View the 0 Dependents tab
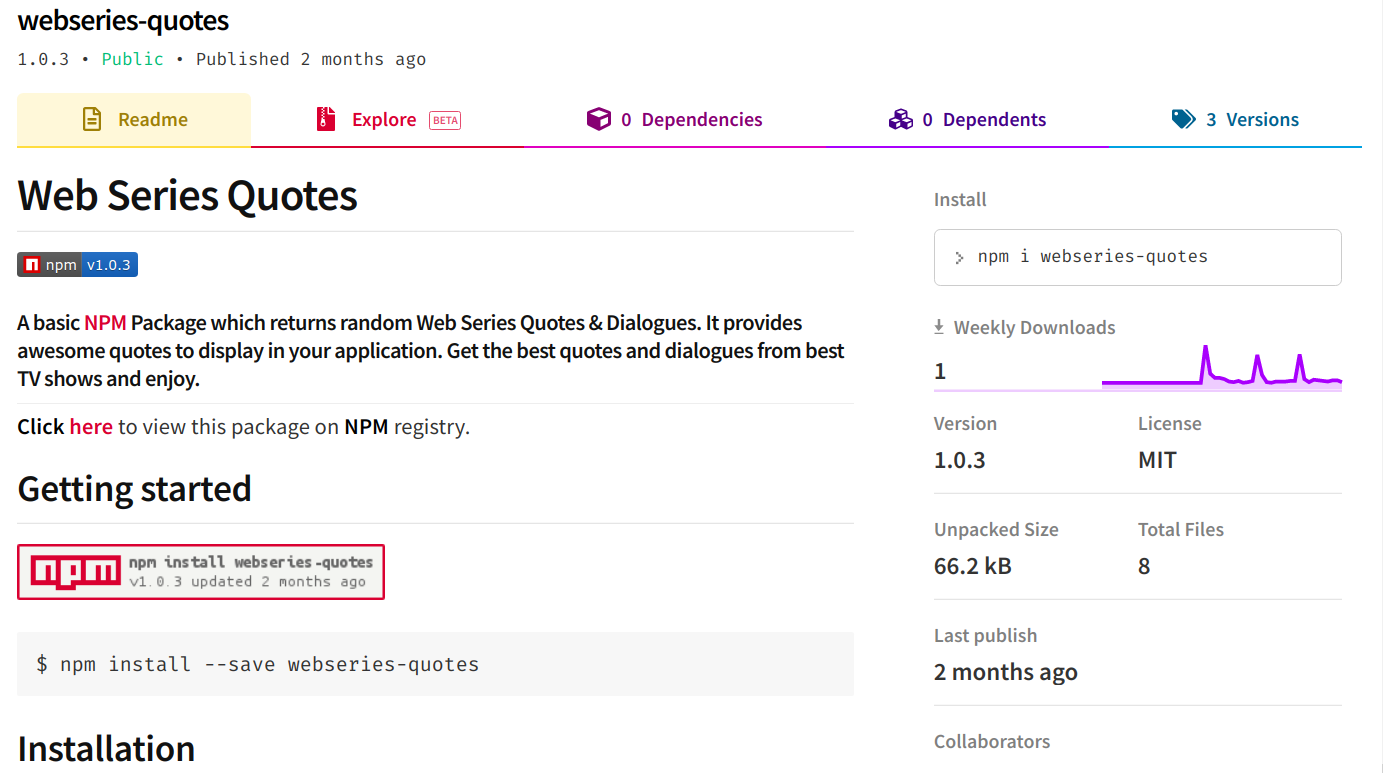This screenshot has height=773, width=1383. (x=983, y=120)
